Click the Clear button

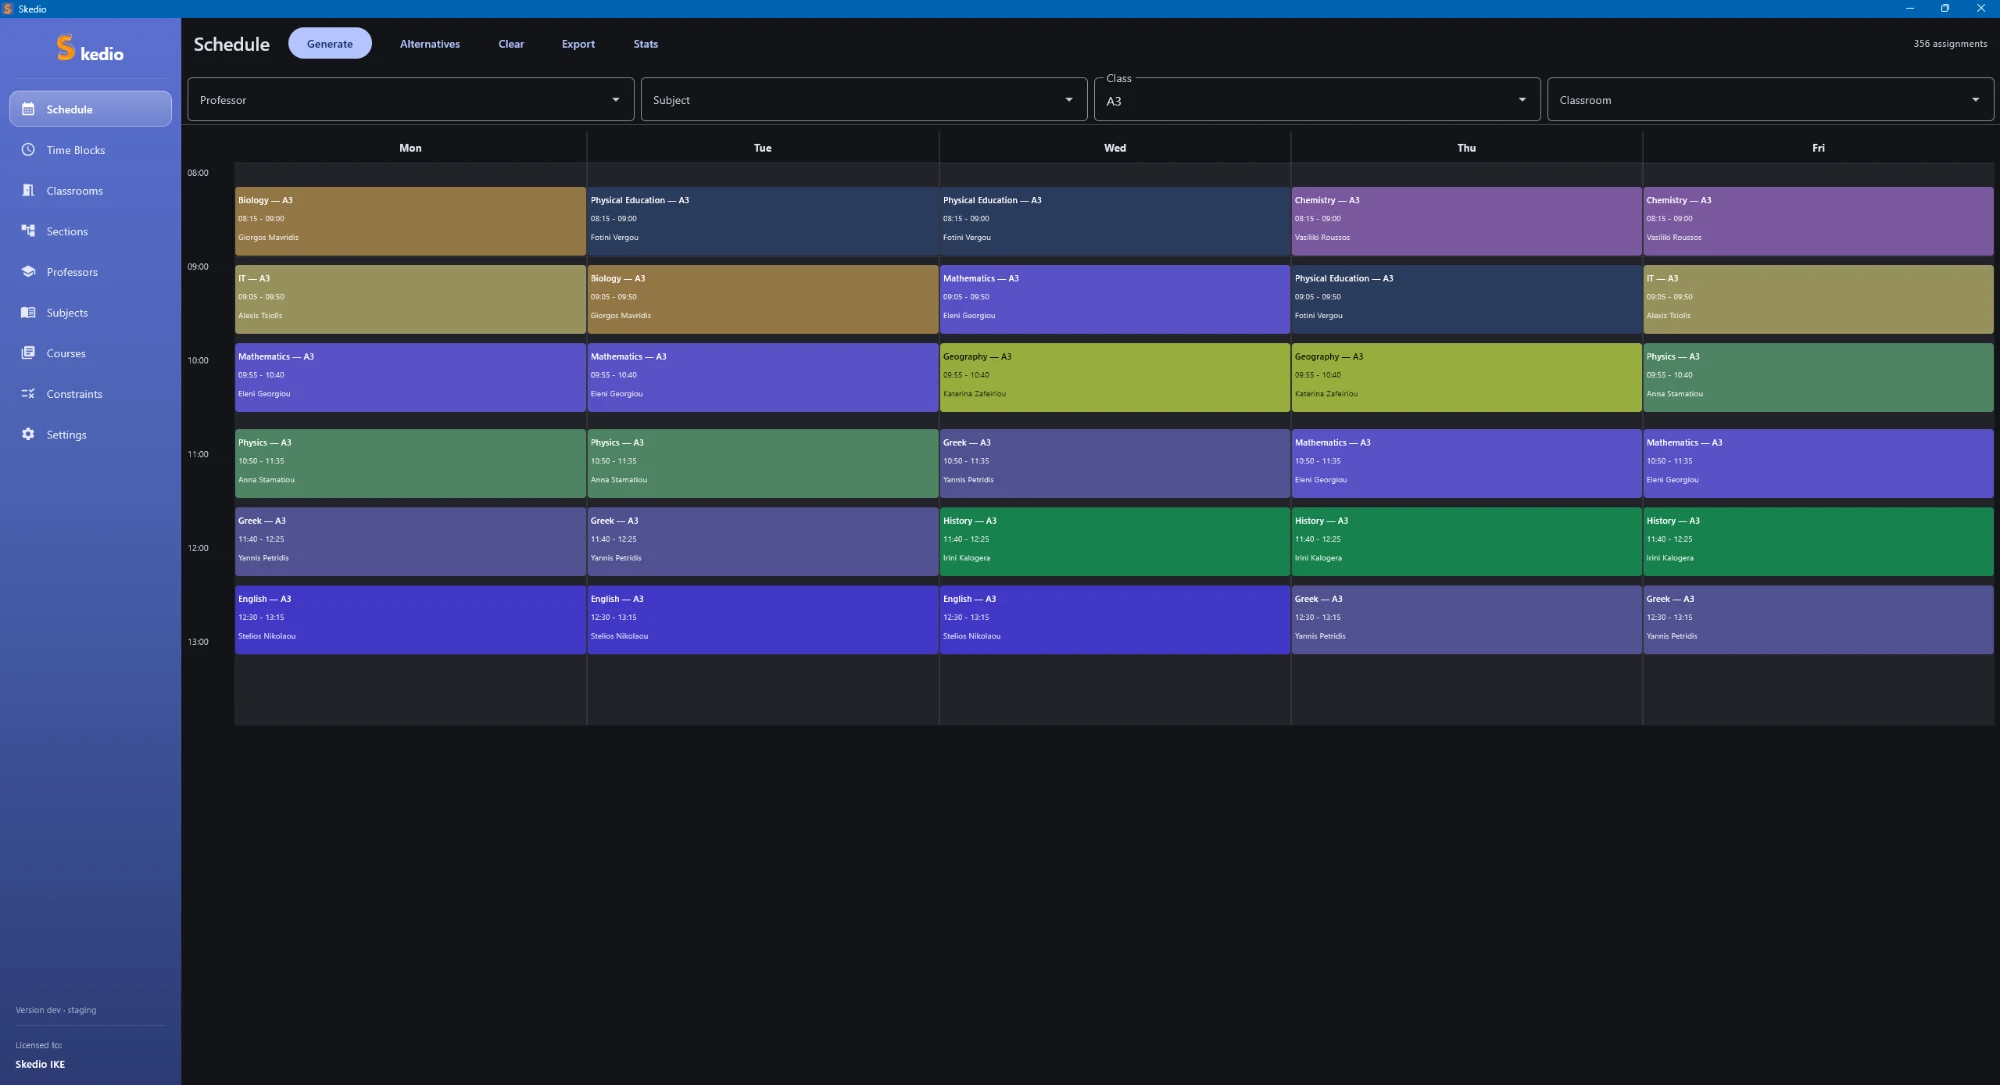point(511,44)
